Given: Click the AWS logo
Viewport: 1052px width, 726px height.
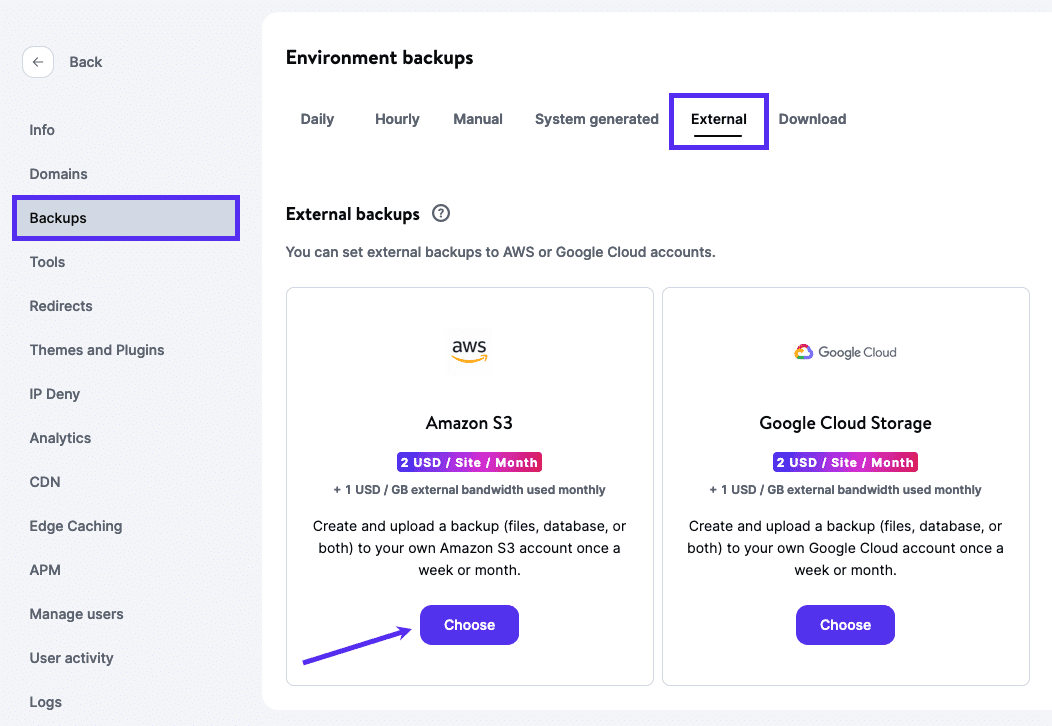Looking at the screenshot, I should [x=469, y=350].
